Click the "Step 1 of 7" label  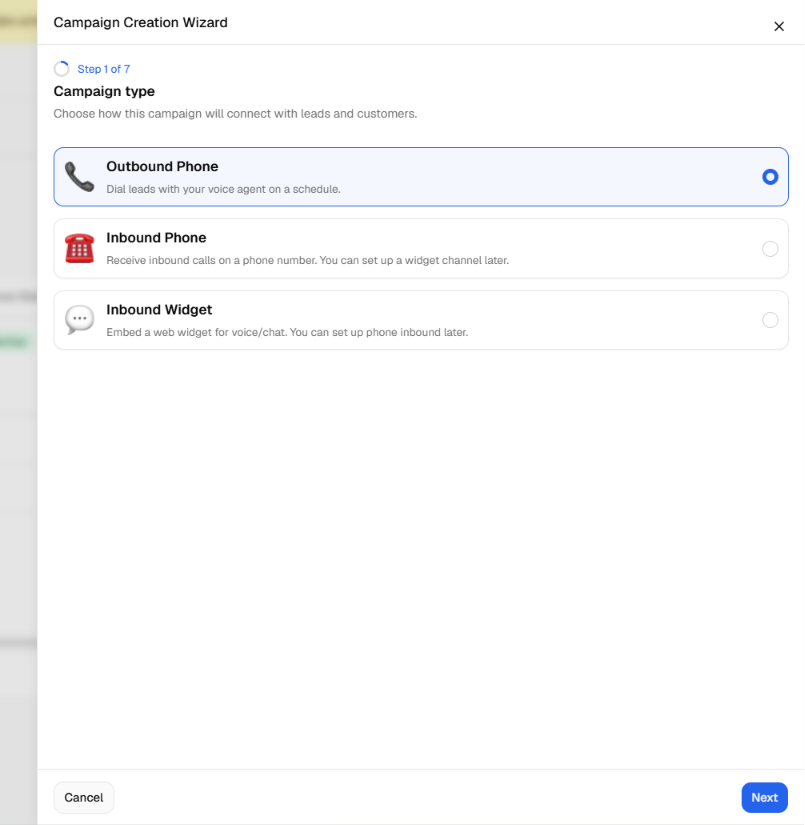click(x=104, y=69)
